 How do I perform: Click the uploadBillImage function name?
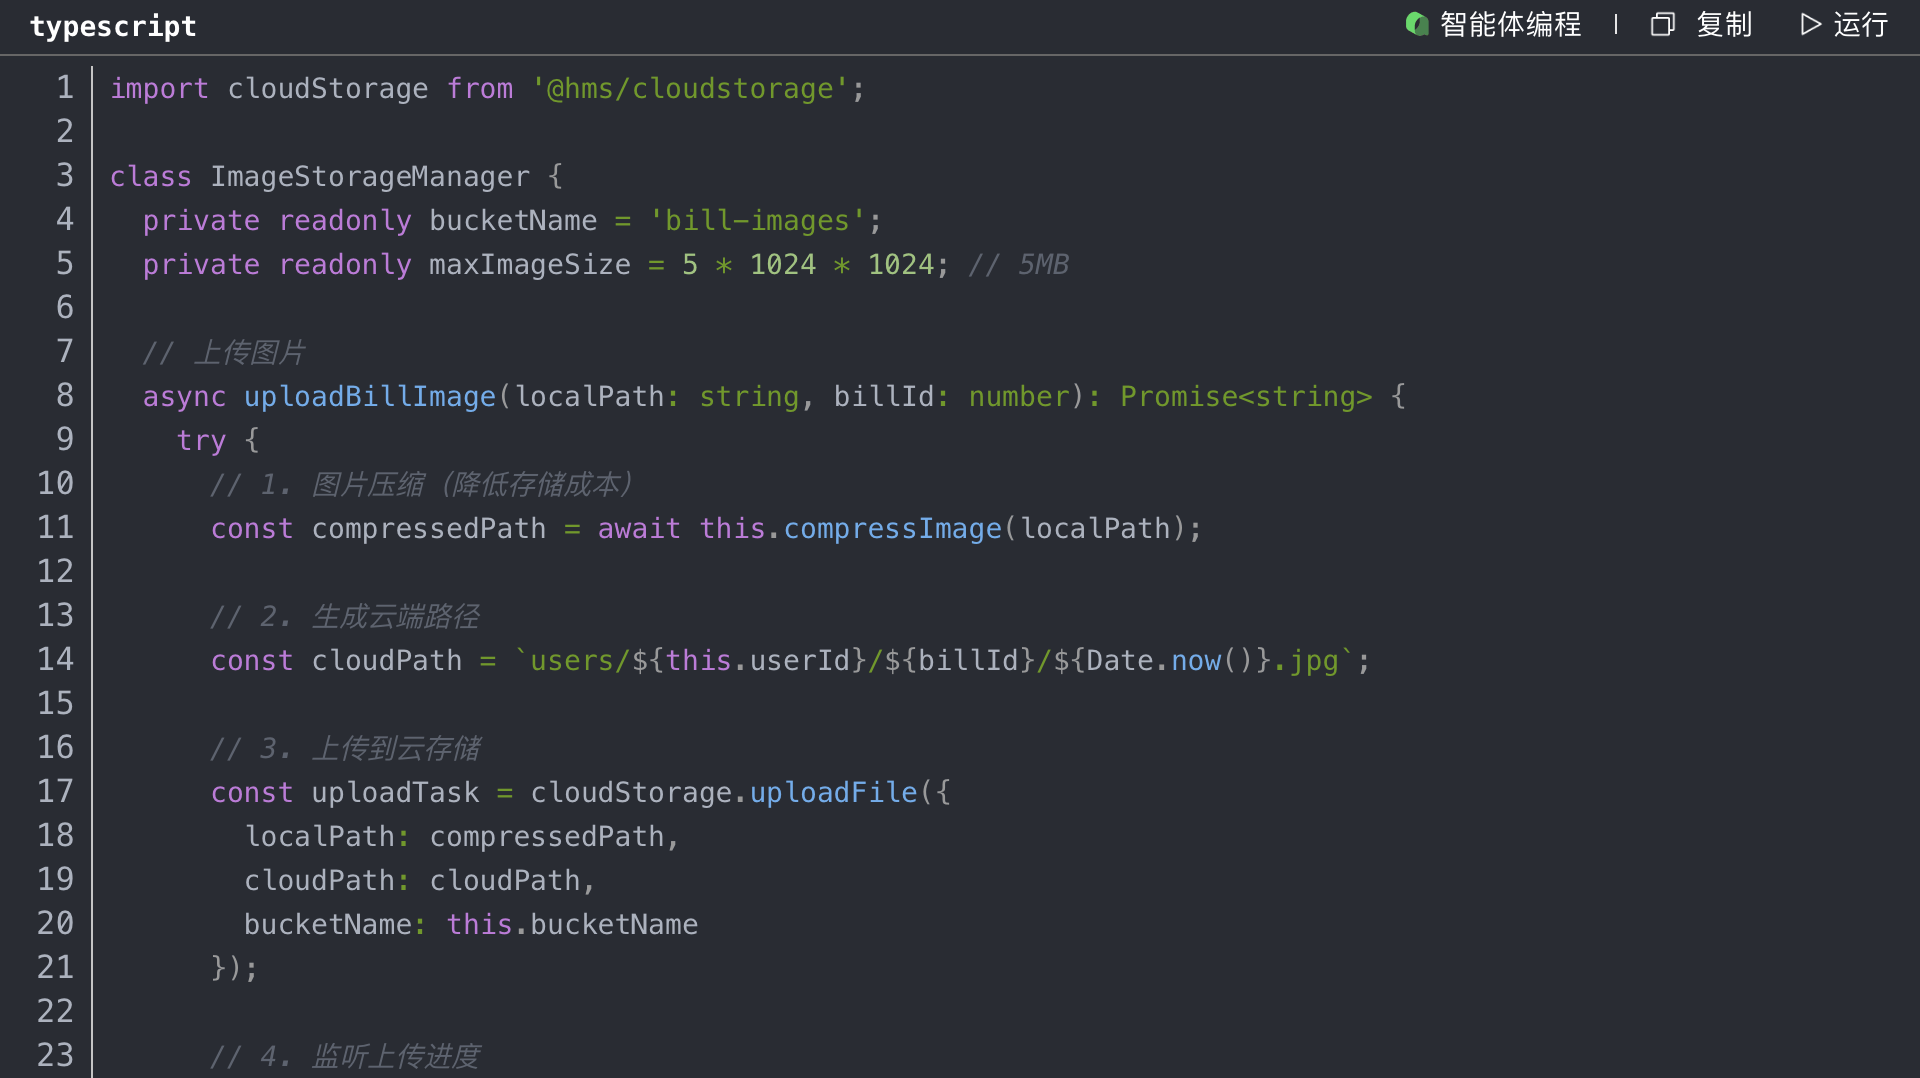pos(370,397)
